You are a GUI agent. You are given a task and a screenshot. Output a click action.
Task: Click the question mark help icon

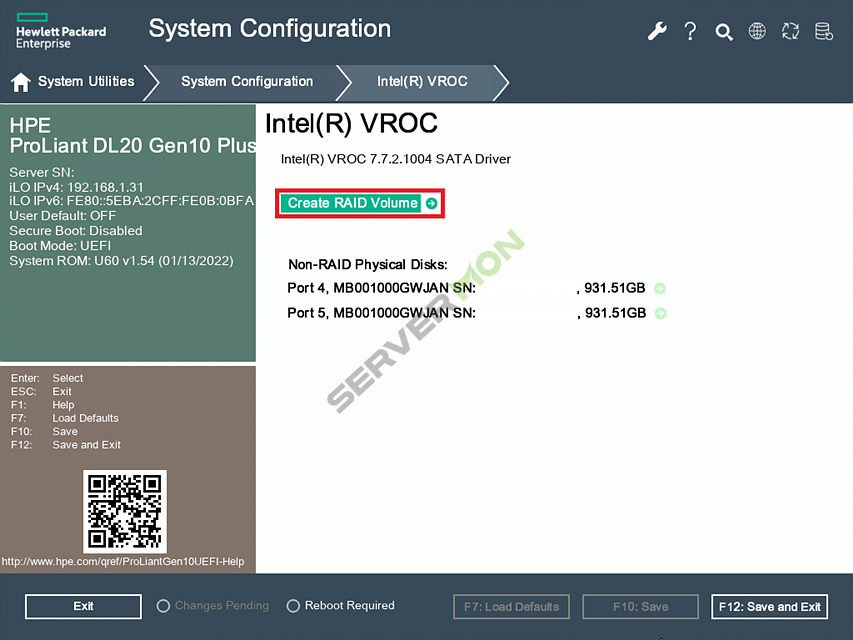click(x=690, y=31)
